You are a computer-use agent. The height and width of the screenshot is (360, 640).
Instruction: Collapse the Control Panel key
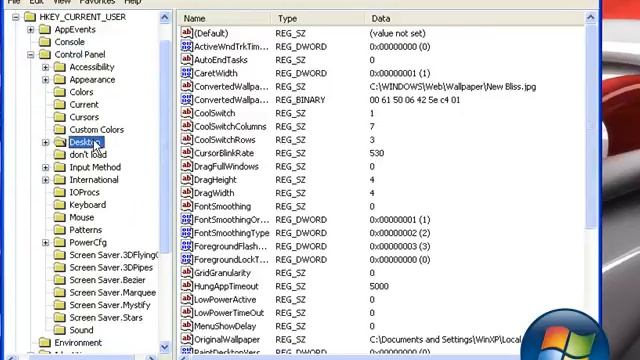click(x=31, y=55)
